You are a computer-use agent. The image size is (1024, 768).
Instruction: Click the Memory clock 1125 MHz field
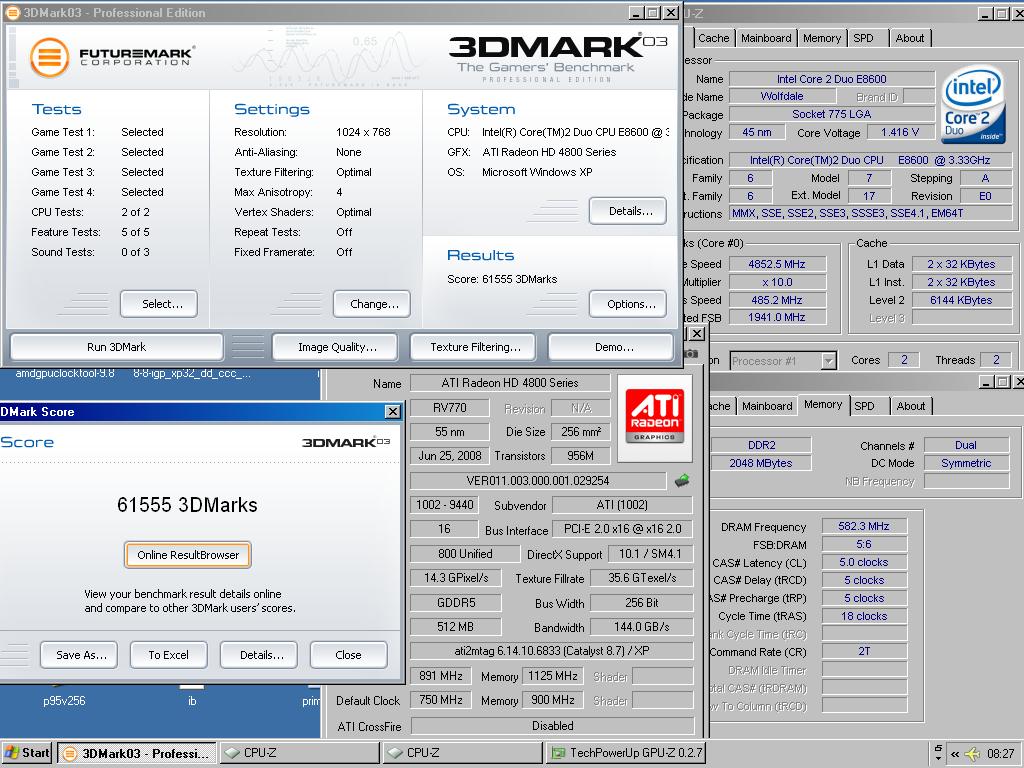tap(552, 676)
